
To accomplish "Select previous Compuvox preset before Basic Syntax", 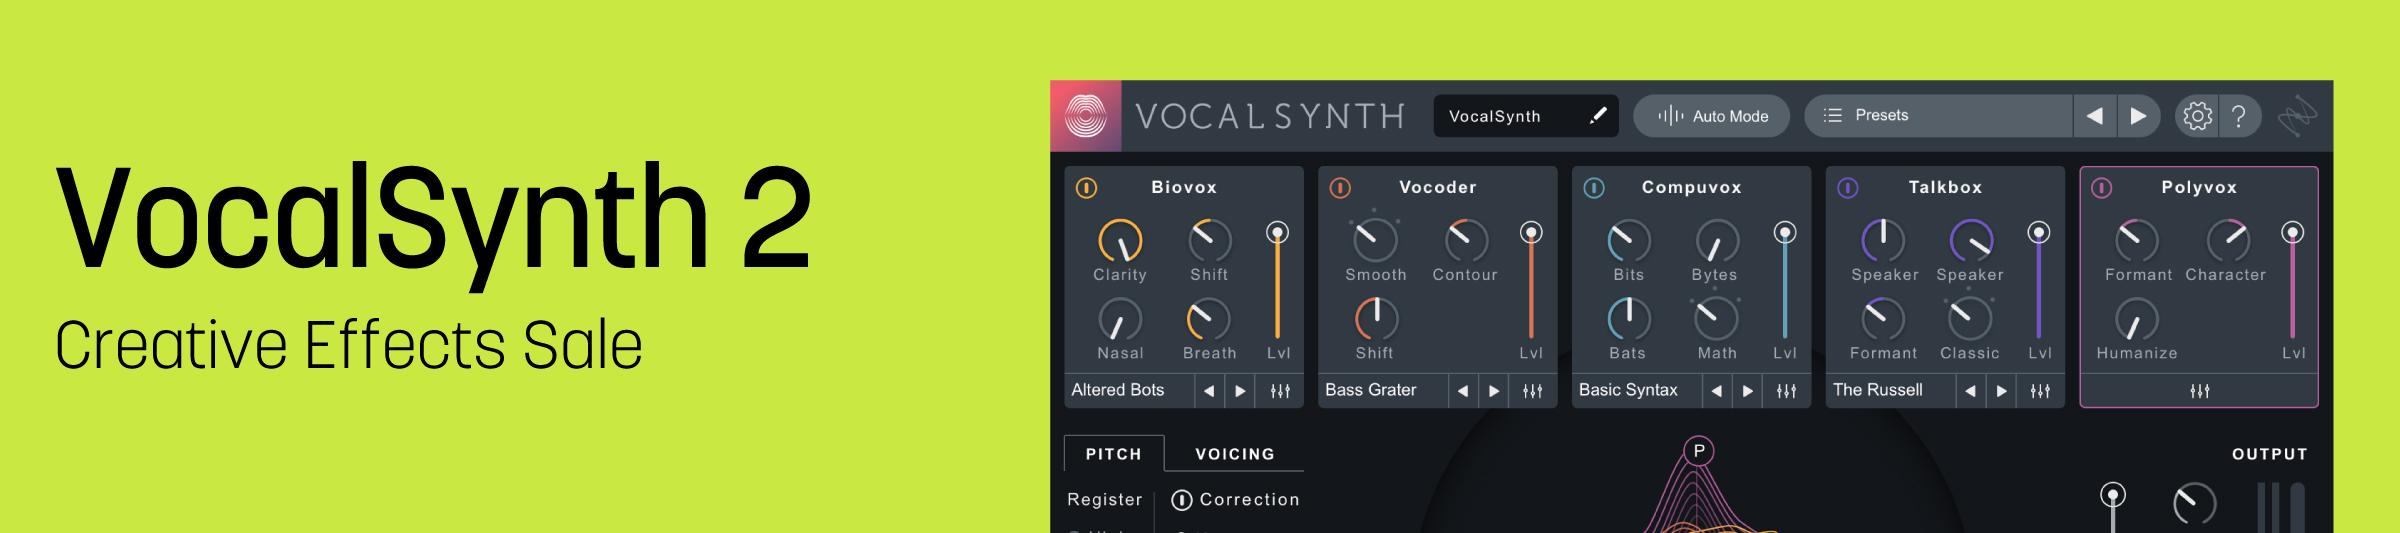I will [1716, 391].
